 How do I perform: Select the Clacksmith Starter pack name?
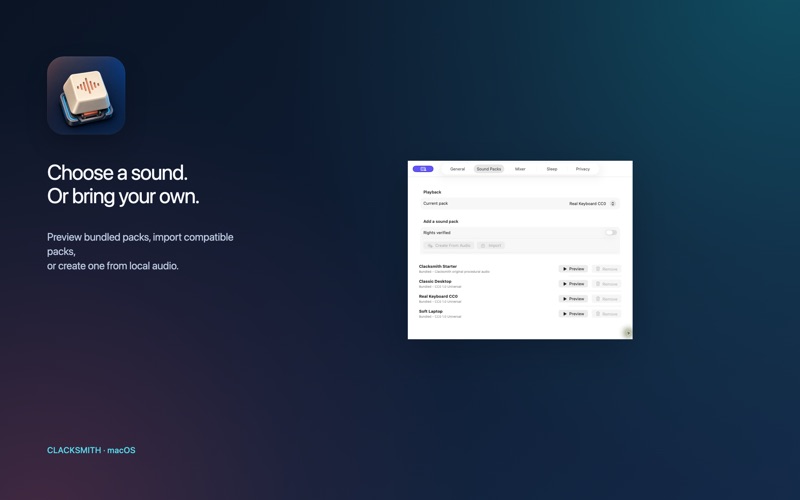pyautogui.click(x=438, y=266)
